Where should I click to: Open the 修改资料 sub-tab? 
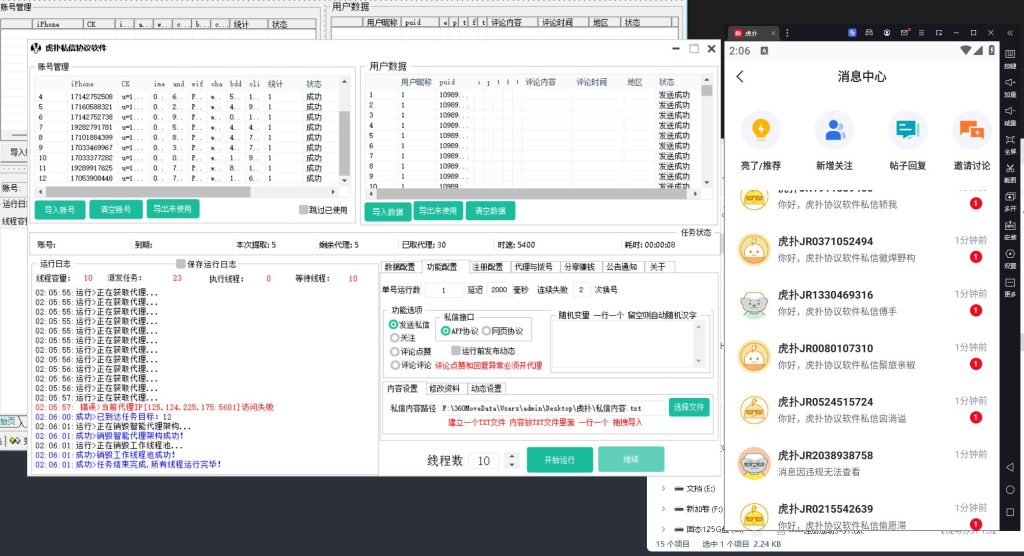pyautogui.click(x=443, y=388)
